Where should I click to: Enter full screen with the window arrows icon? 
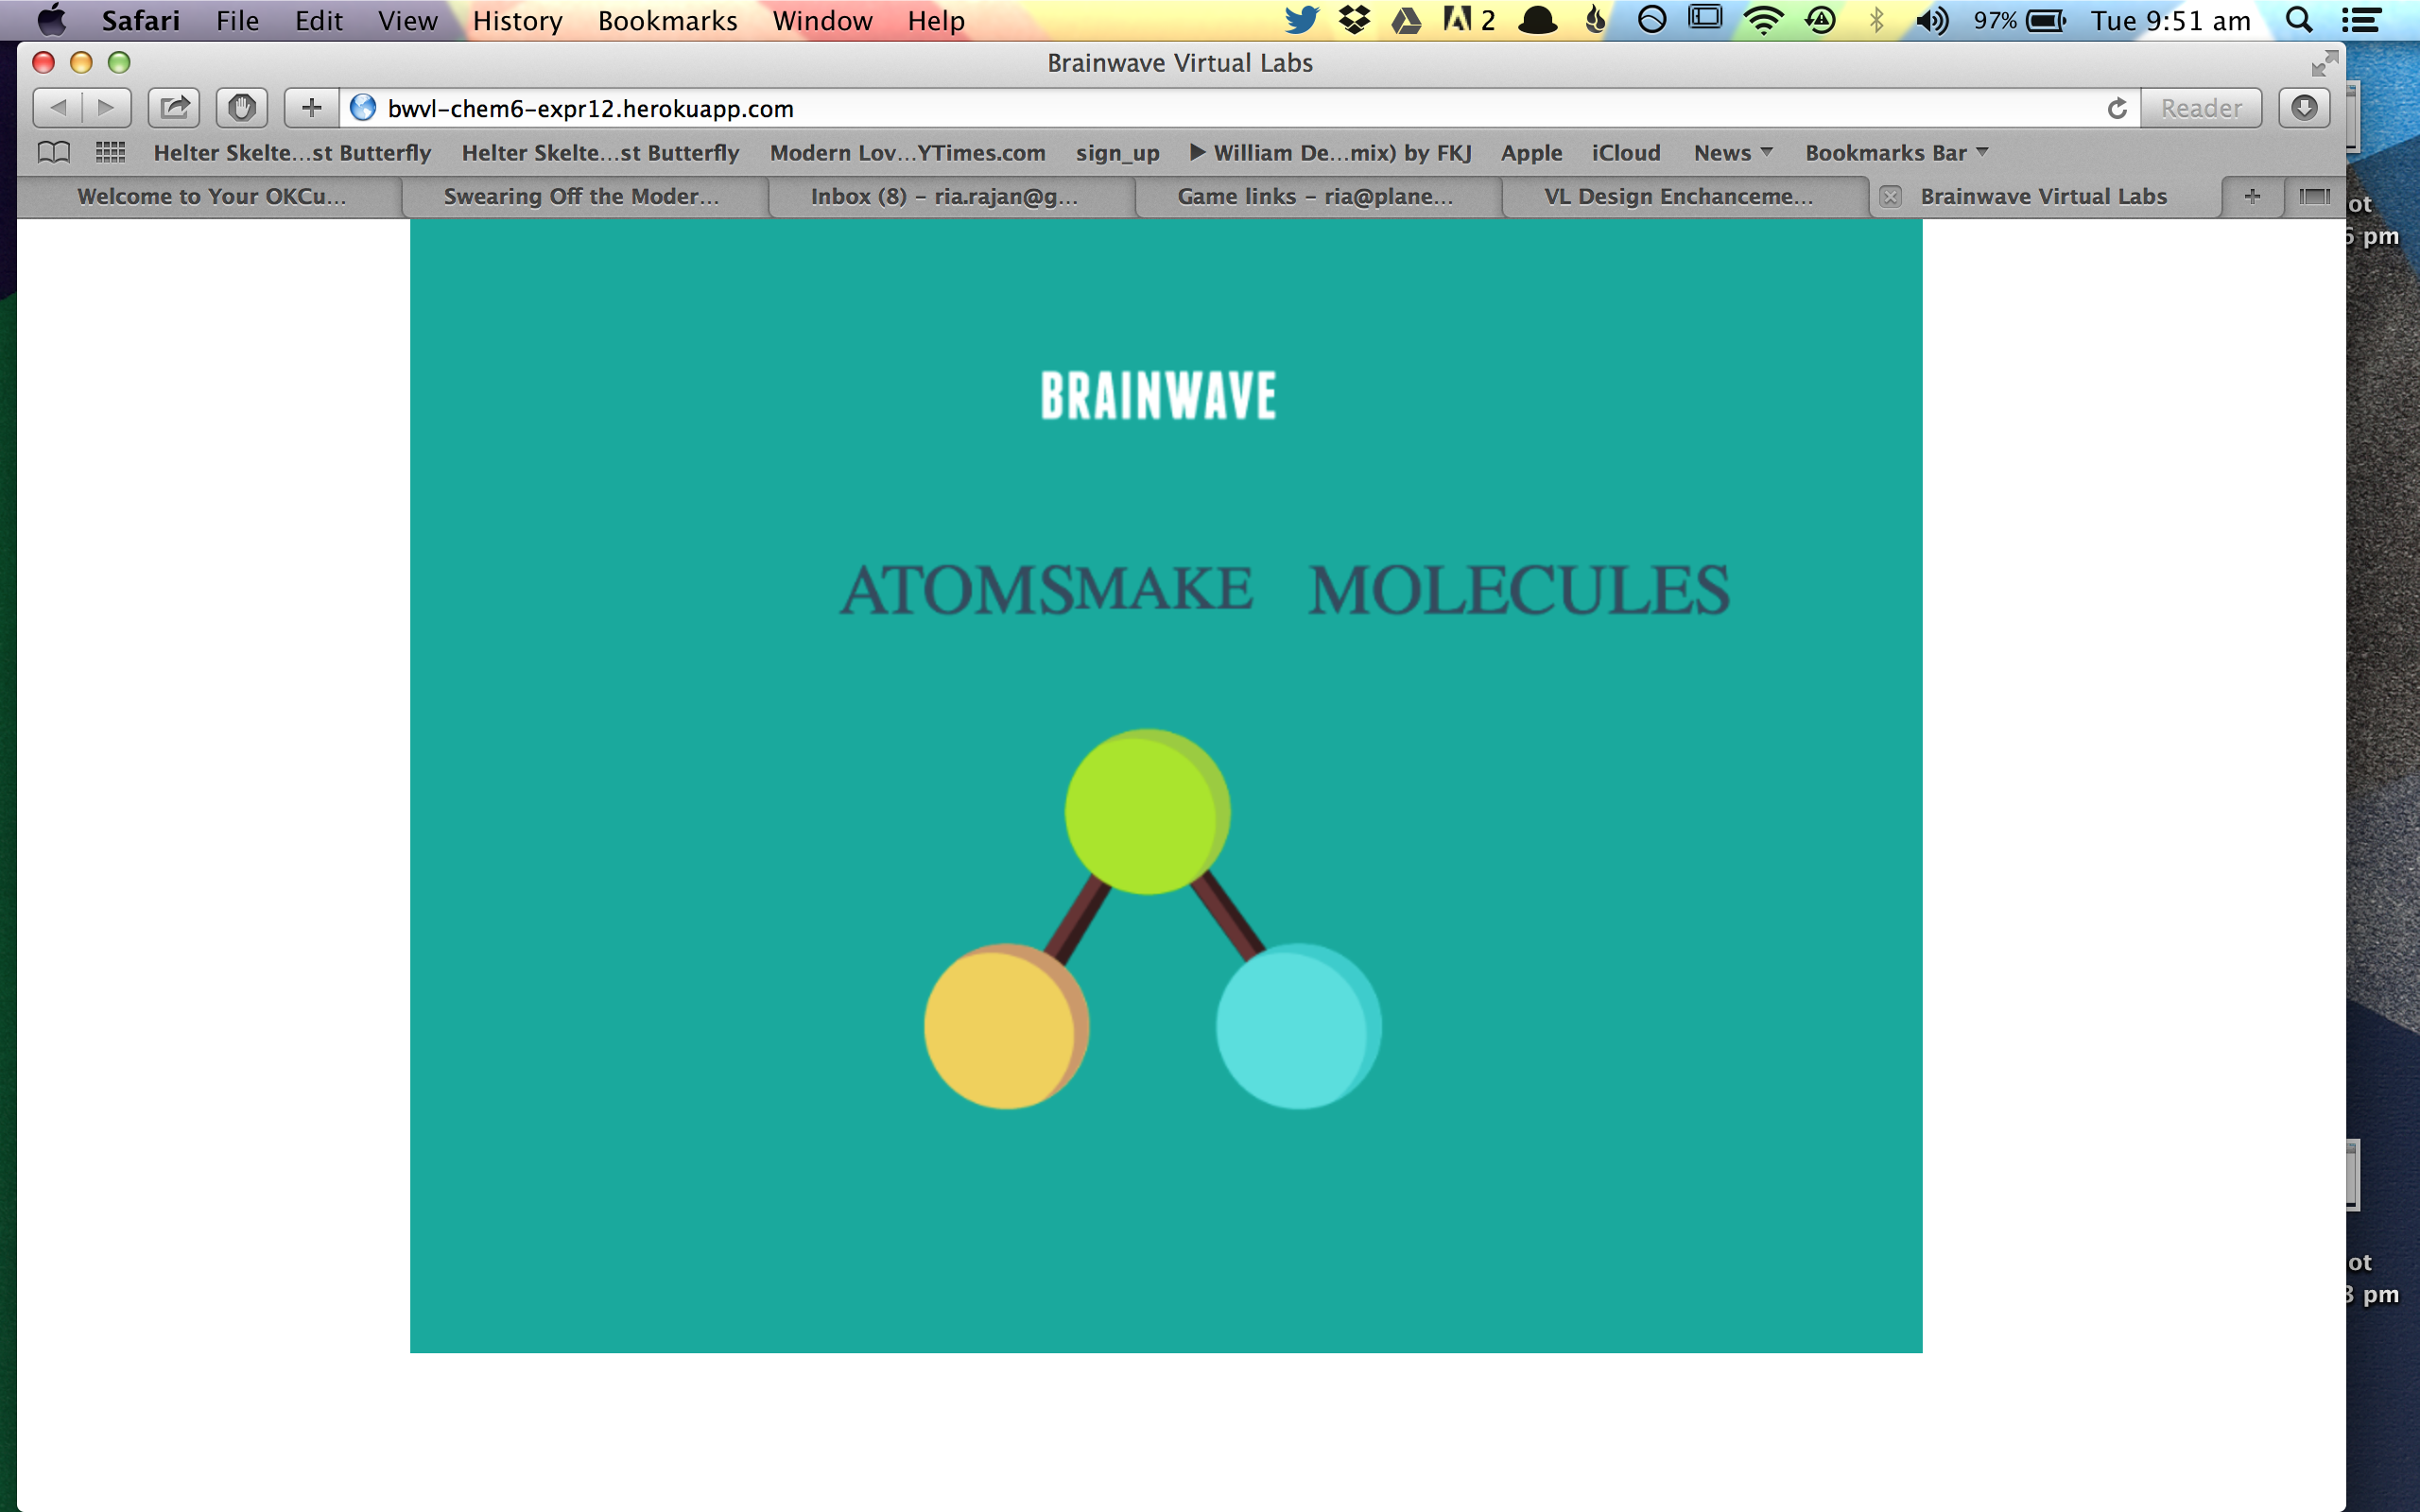[x=2324, y=63]
